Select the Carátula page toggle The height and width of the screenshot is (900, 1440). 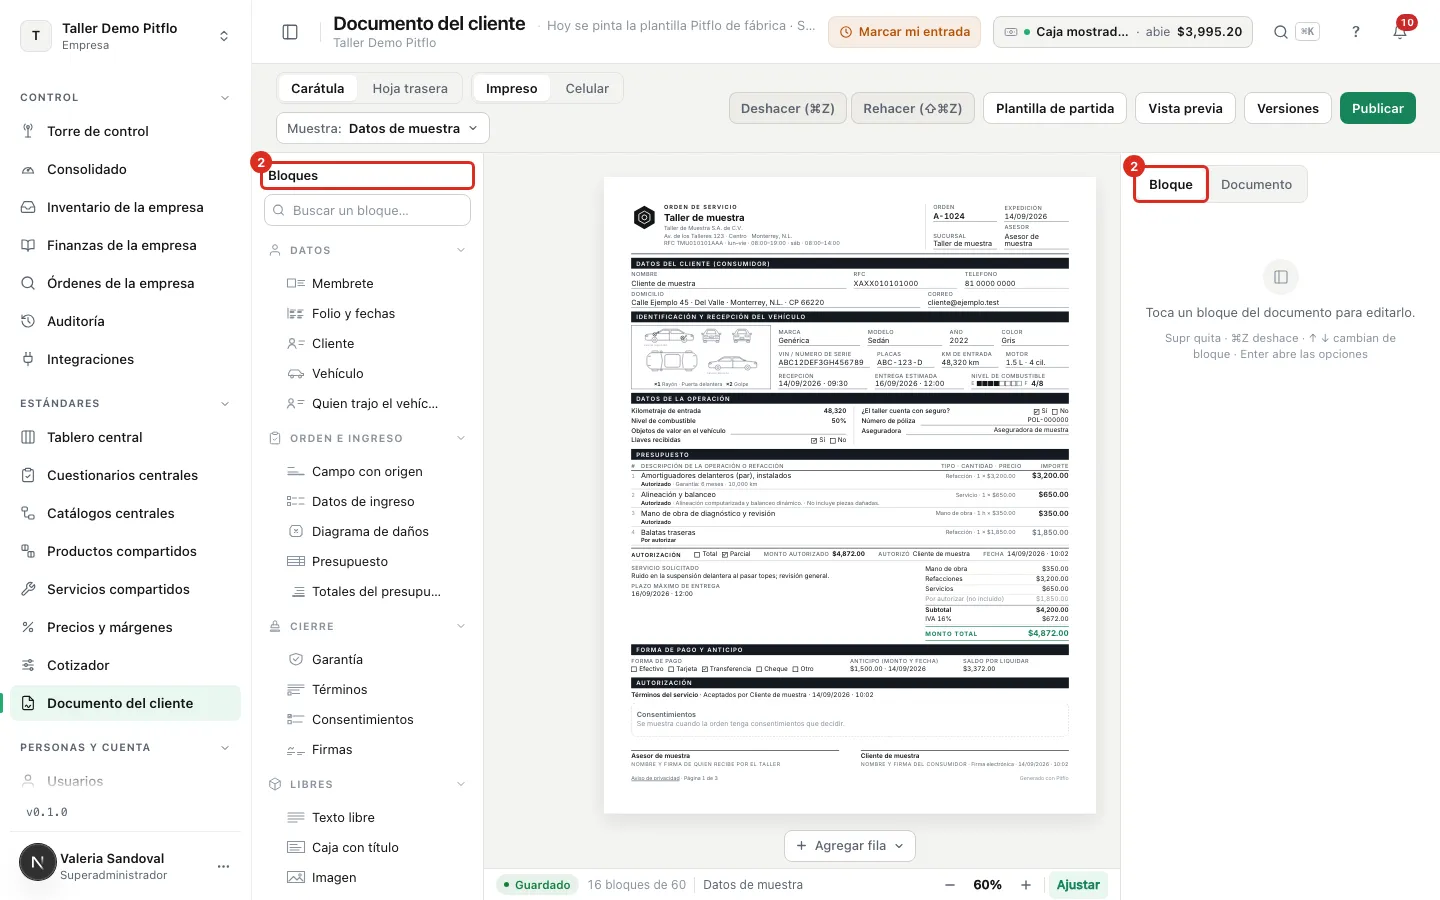[318, 88]
